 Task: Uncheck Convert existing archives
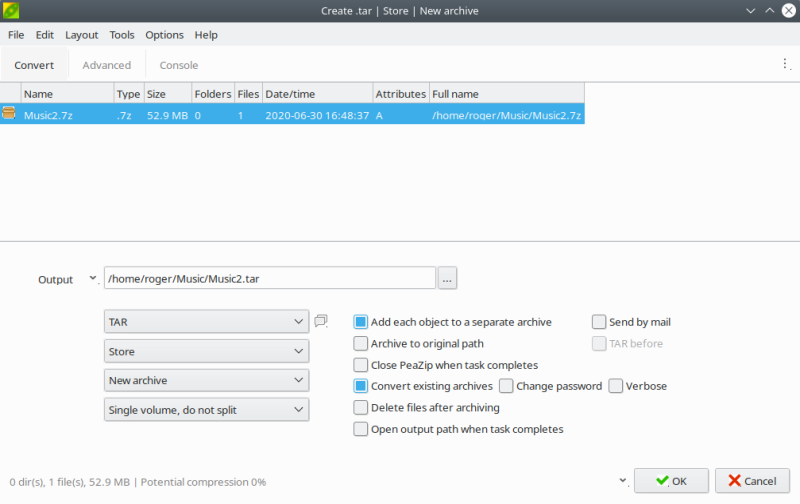(361, 386)
